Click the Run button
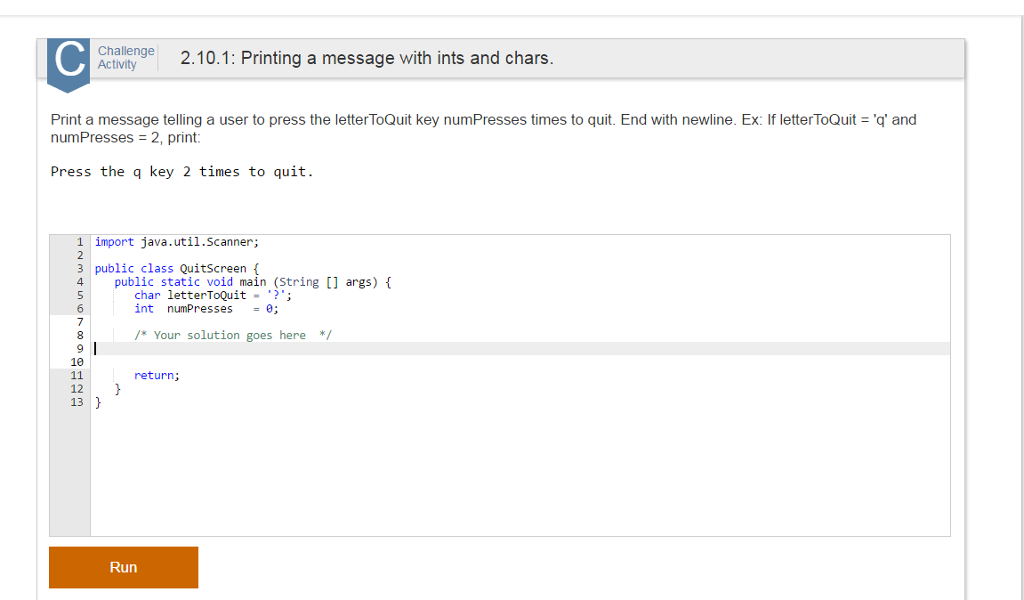Image resolution: width=1024 pixels, height=600 pixels. click(x=123, y=567)
